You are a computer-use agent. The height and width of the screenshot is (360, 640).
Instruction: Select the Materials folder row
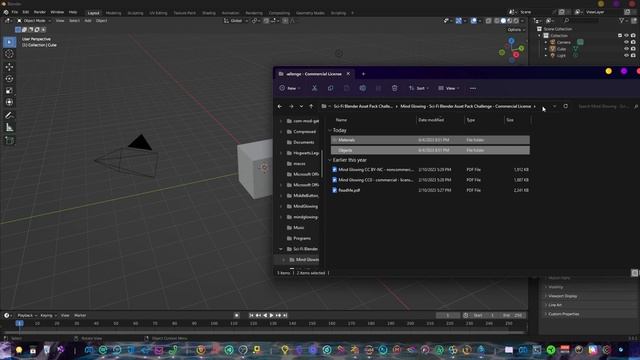[430, 140]
